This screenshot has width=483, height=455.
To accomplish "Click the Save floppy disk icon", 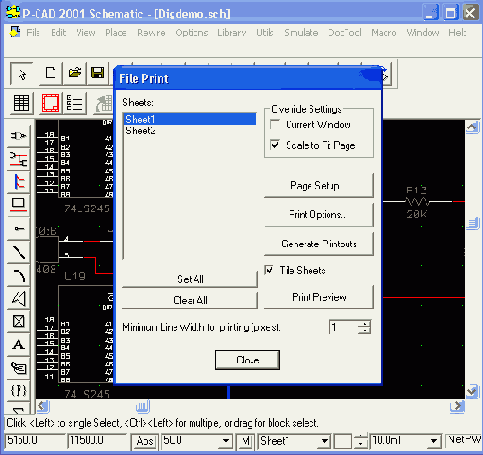I will 97,73.
